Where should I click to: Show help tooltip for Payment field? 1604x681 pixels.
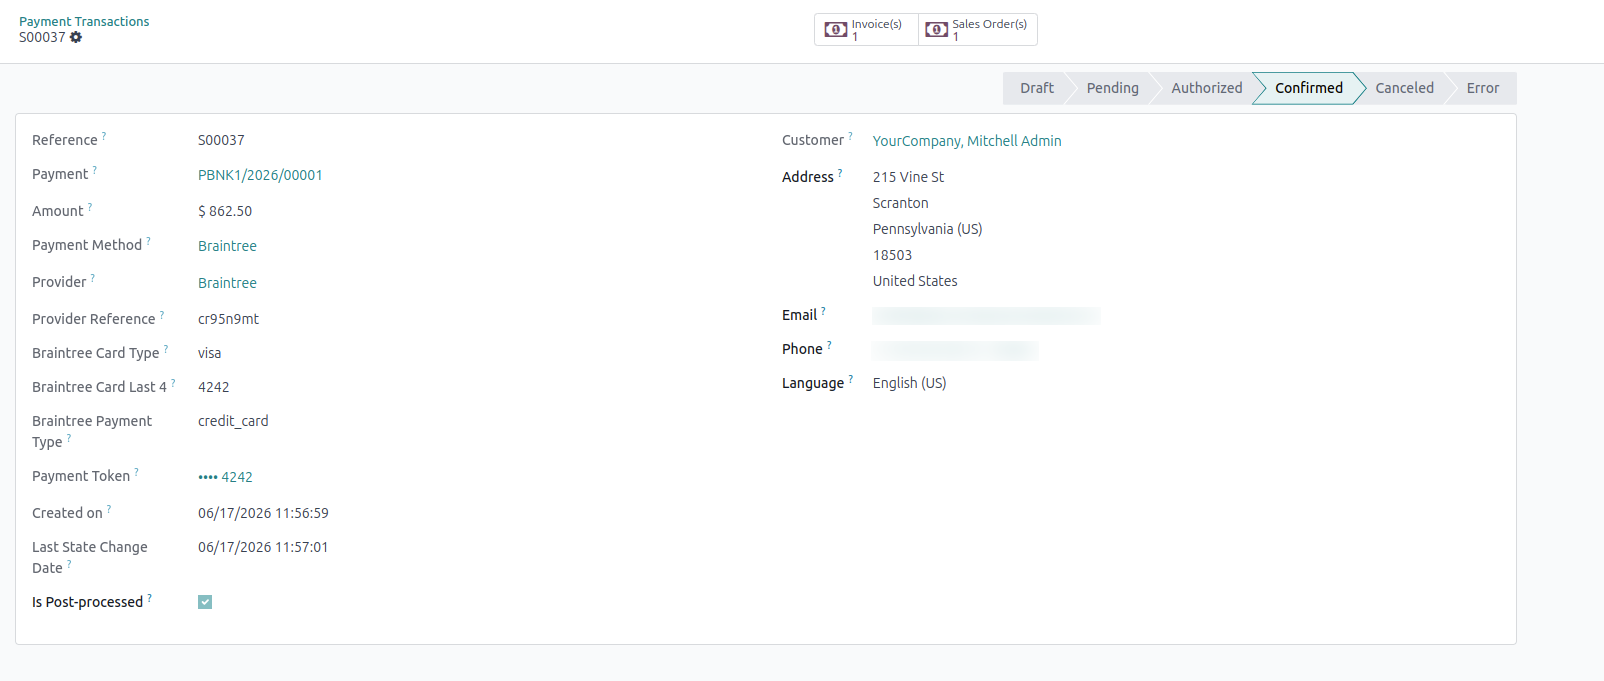pos(95,170)
